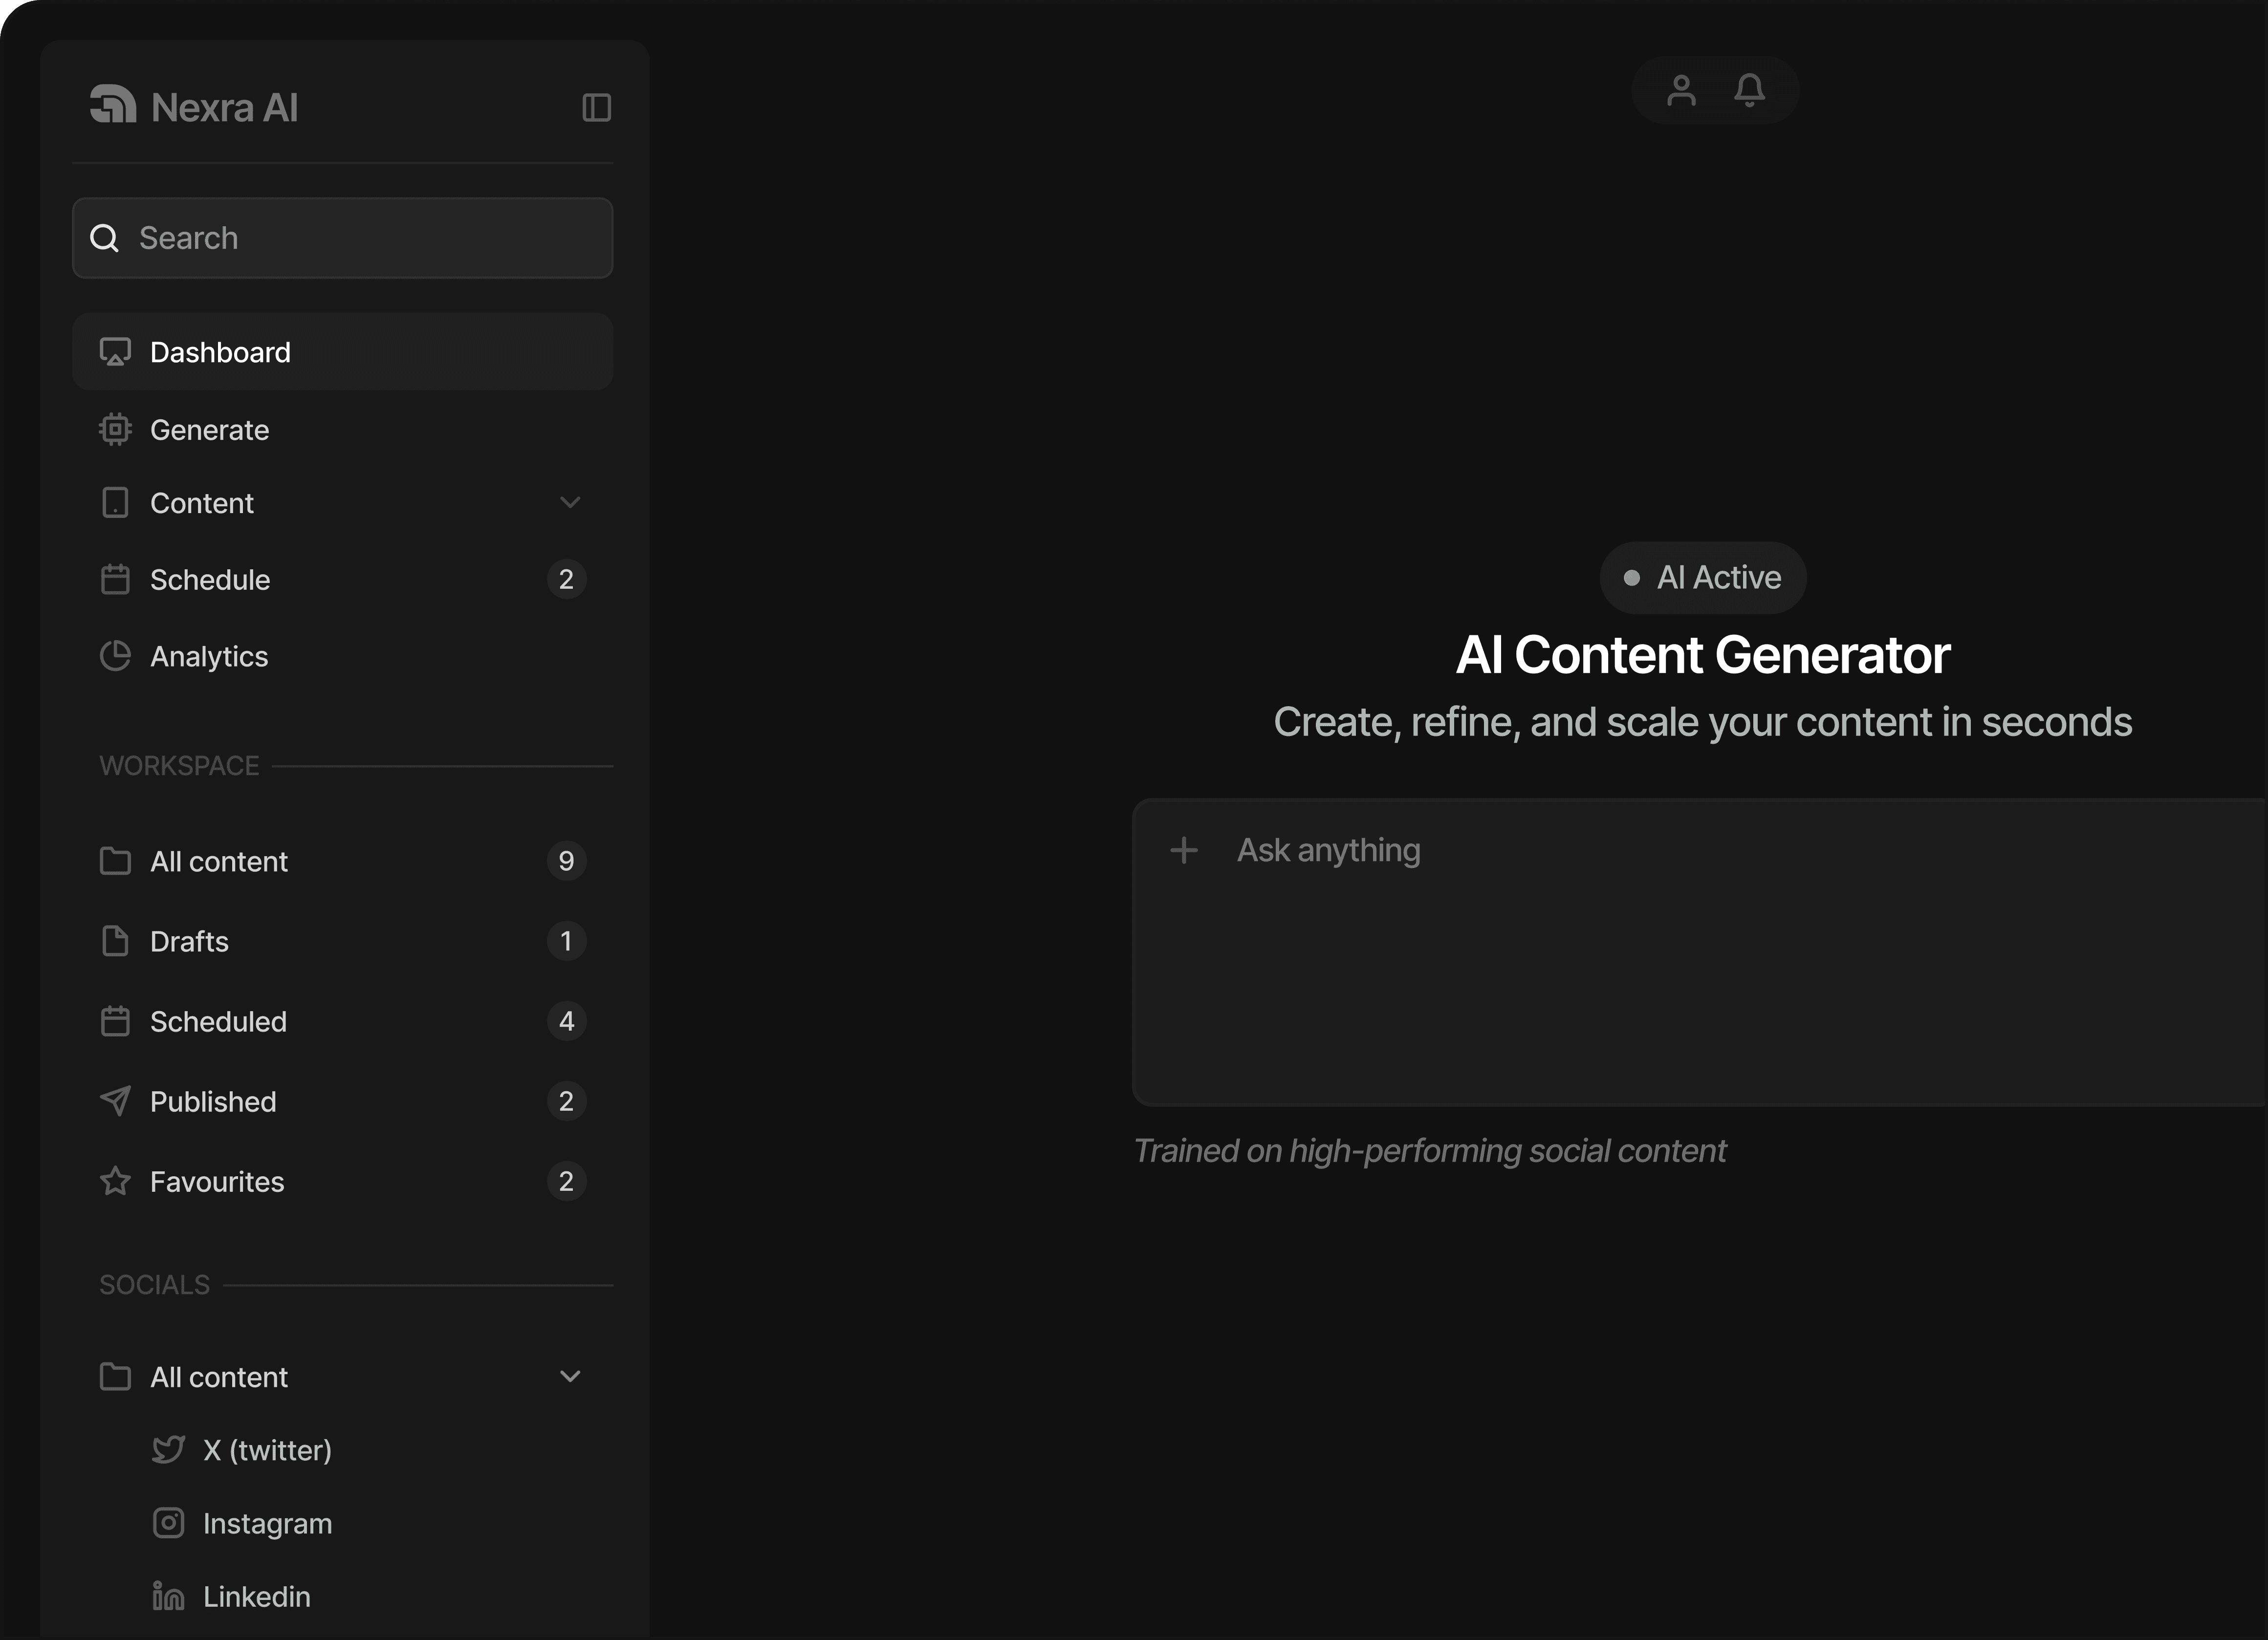The height and width of the screenshot is (1640, 2268).
Task: Open the user profile icon
Action: [1681, 91]
